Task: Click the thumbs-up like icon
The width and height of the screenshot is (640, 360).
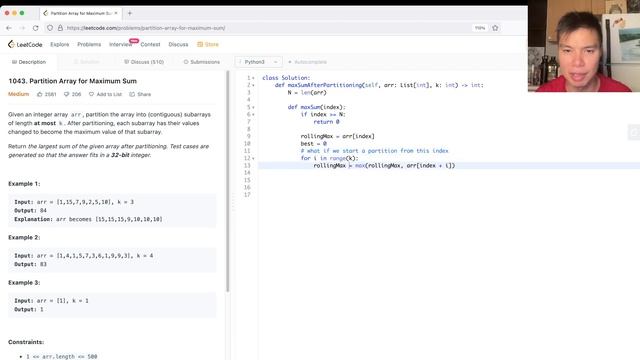Action: (x=40, y=94)
